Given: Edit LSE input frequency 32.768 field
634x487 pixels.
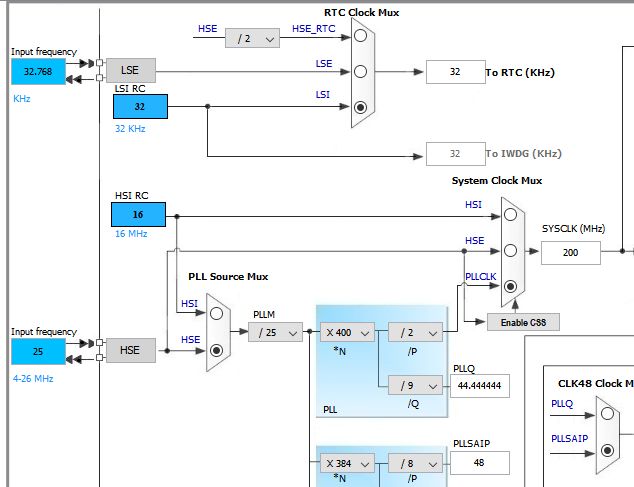Looking at the screenshot, I should coord(38,72).
